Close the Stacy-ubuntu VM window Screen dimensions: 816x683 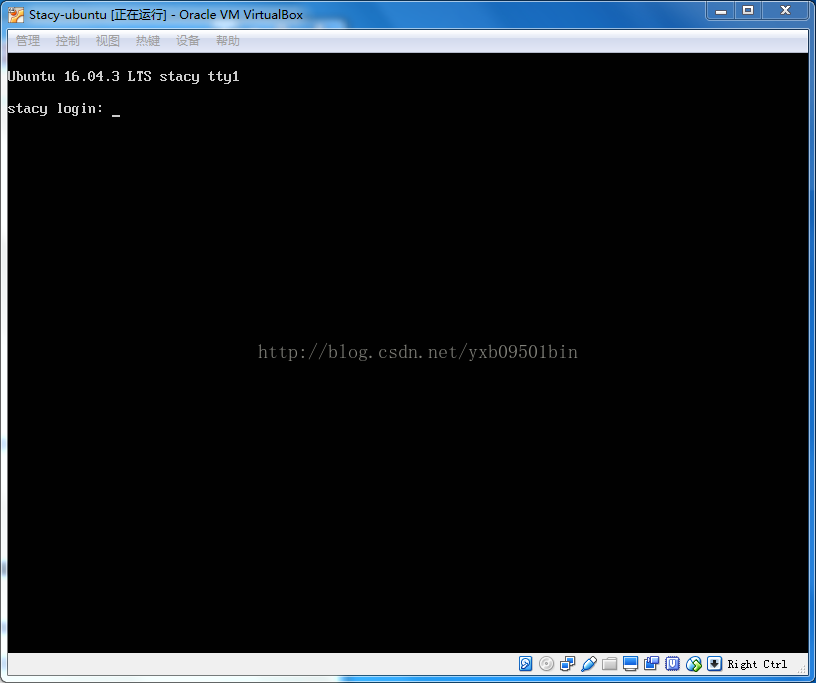[x=786, y=10]
